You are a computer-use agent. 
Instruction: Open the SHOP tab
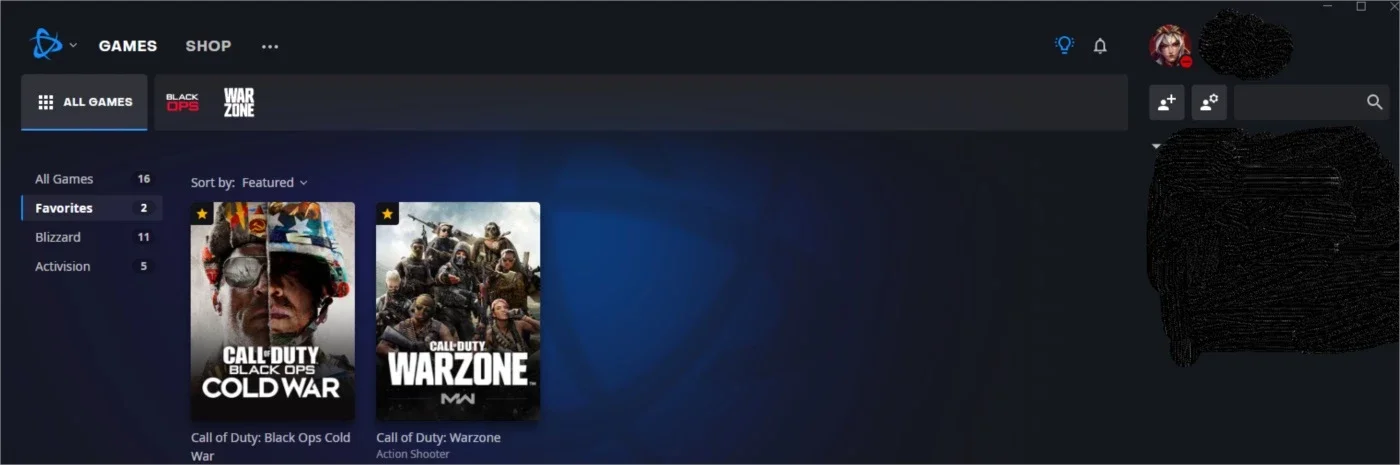(208, 46)
